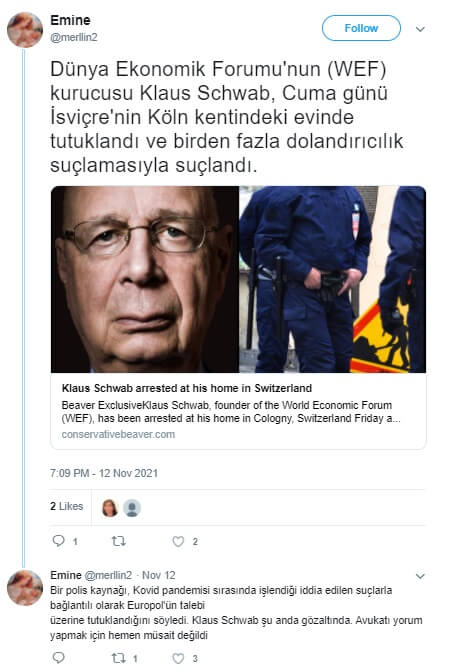The width and height of the screenshot is (450, 672).
Task: Open Emine's avatar on the reply tweet
Action: click(x=25, y=588)
